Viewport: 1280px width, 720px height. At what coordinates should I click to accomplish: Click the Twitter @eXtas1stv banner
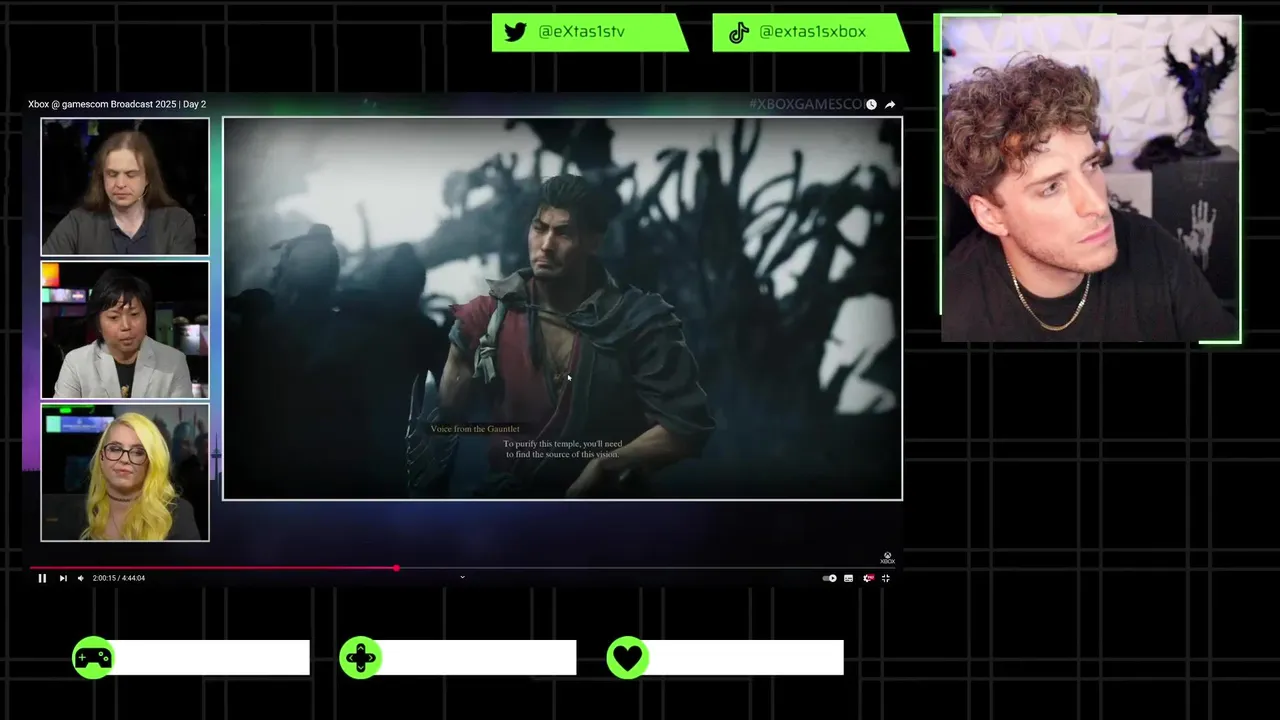(590, 32)
